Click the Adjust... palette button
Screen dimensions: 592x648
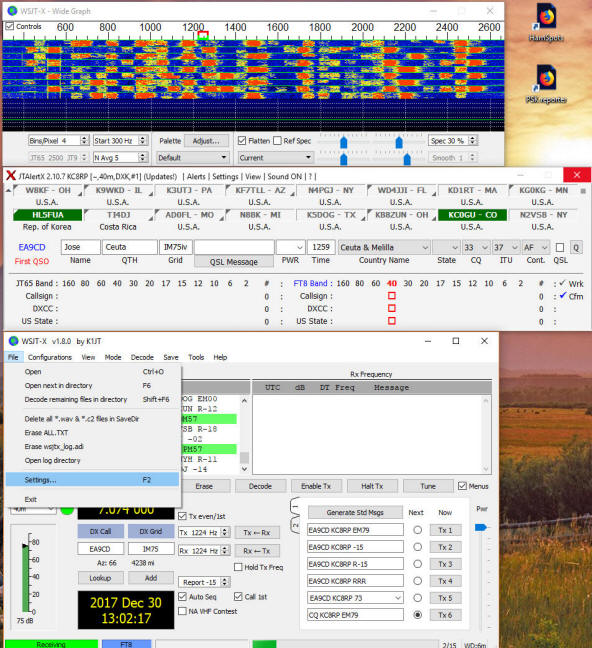coord(206,141)
